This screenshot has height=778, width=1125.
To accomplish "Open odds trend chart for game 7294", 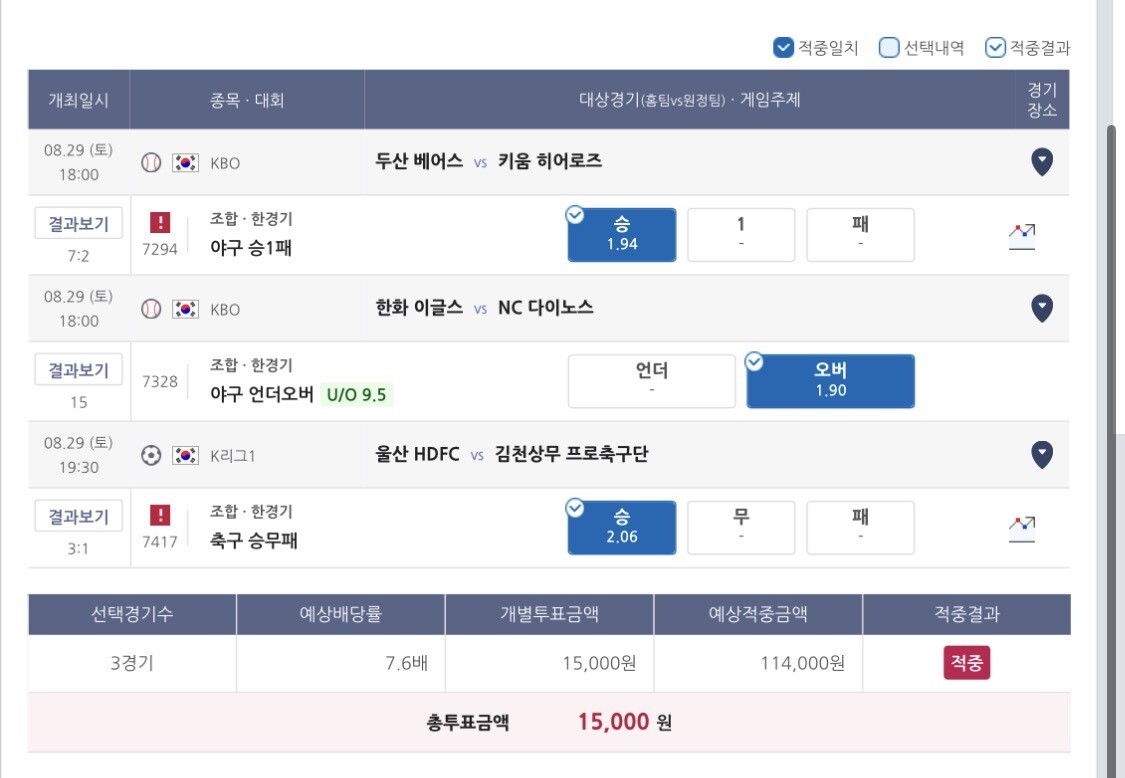I will [x=1022, y=236].
